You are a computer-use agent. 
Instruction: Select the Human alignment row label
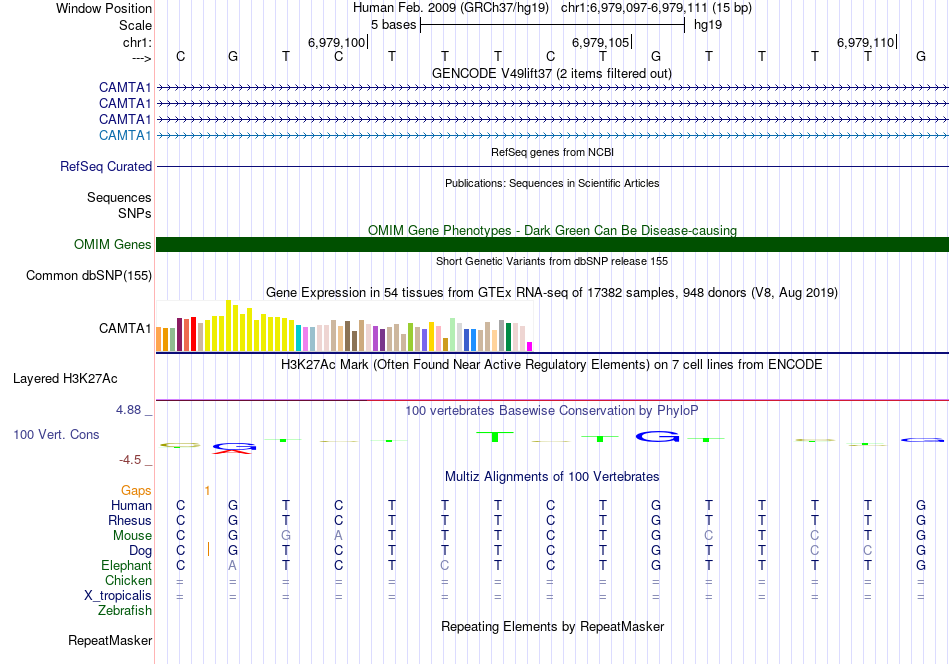[131, 505]
